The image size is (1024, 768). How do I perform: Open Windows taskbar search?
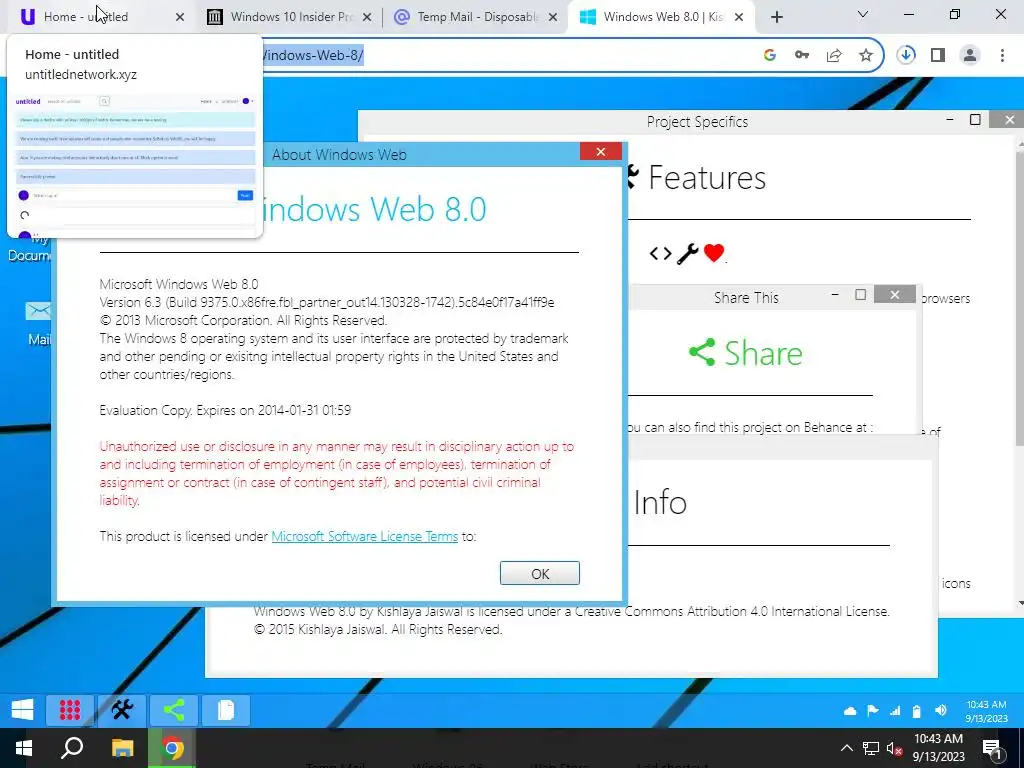pyautogui.click(x=72, y=748)
